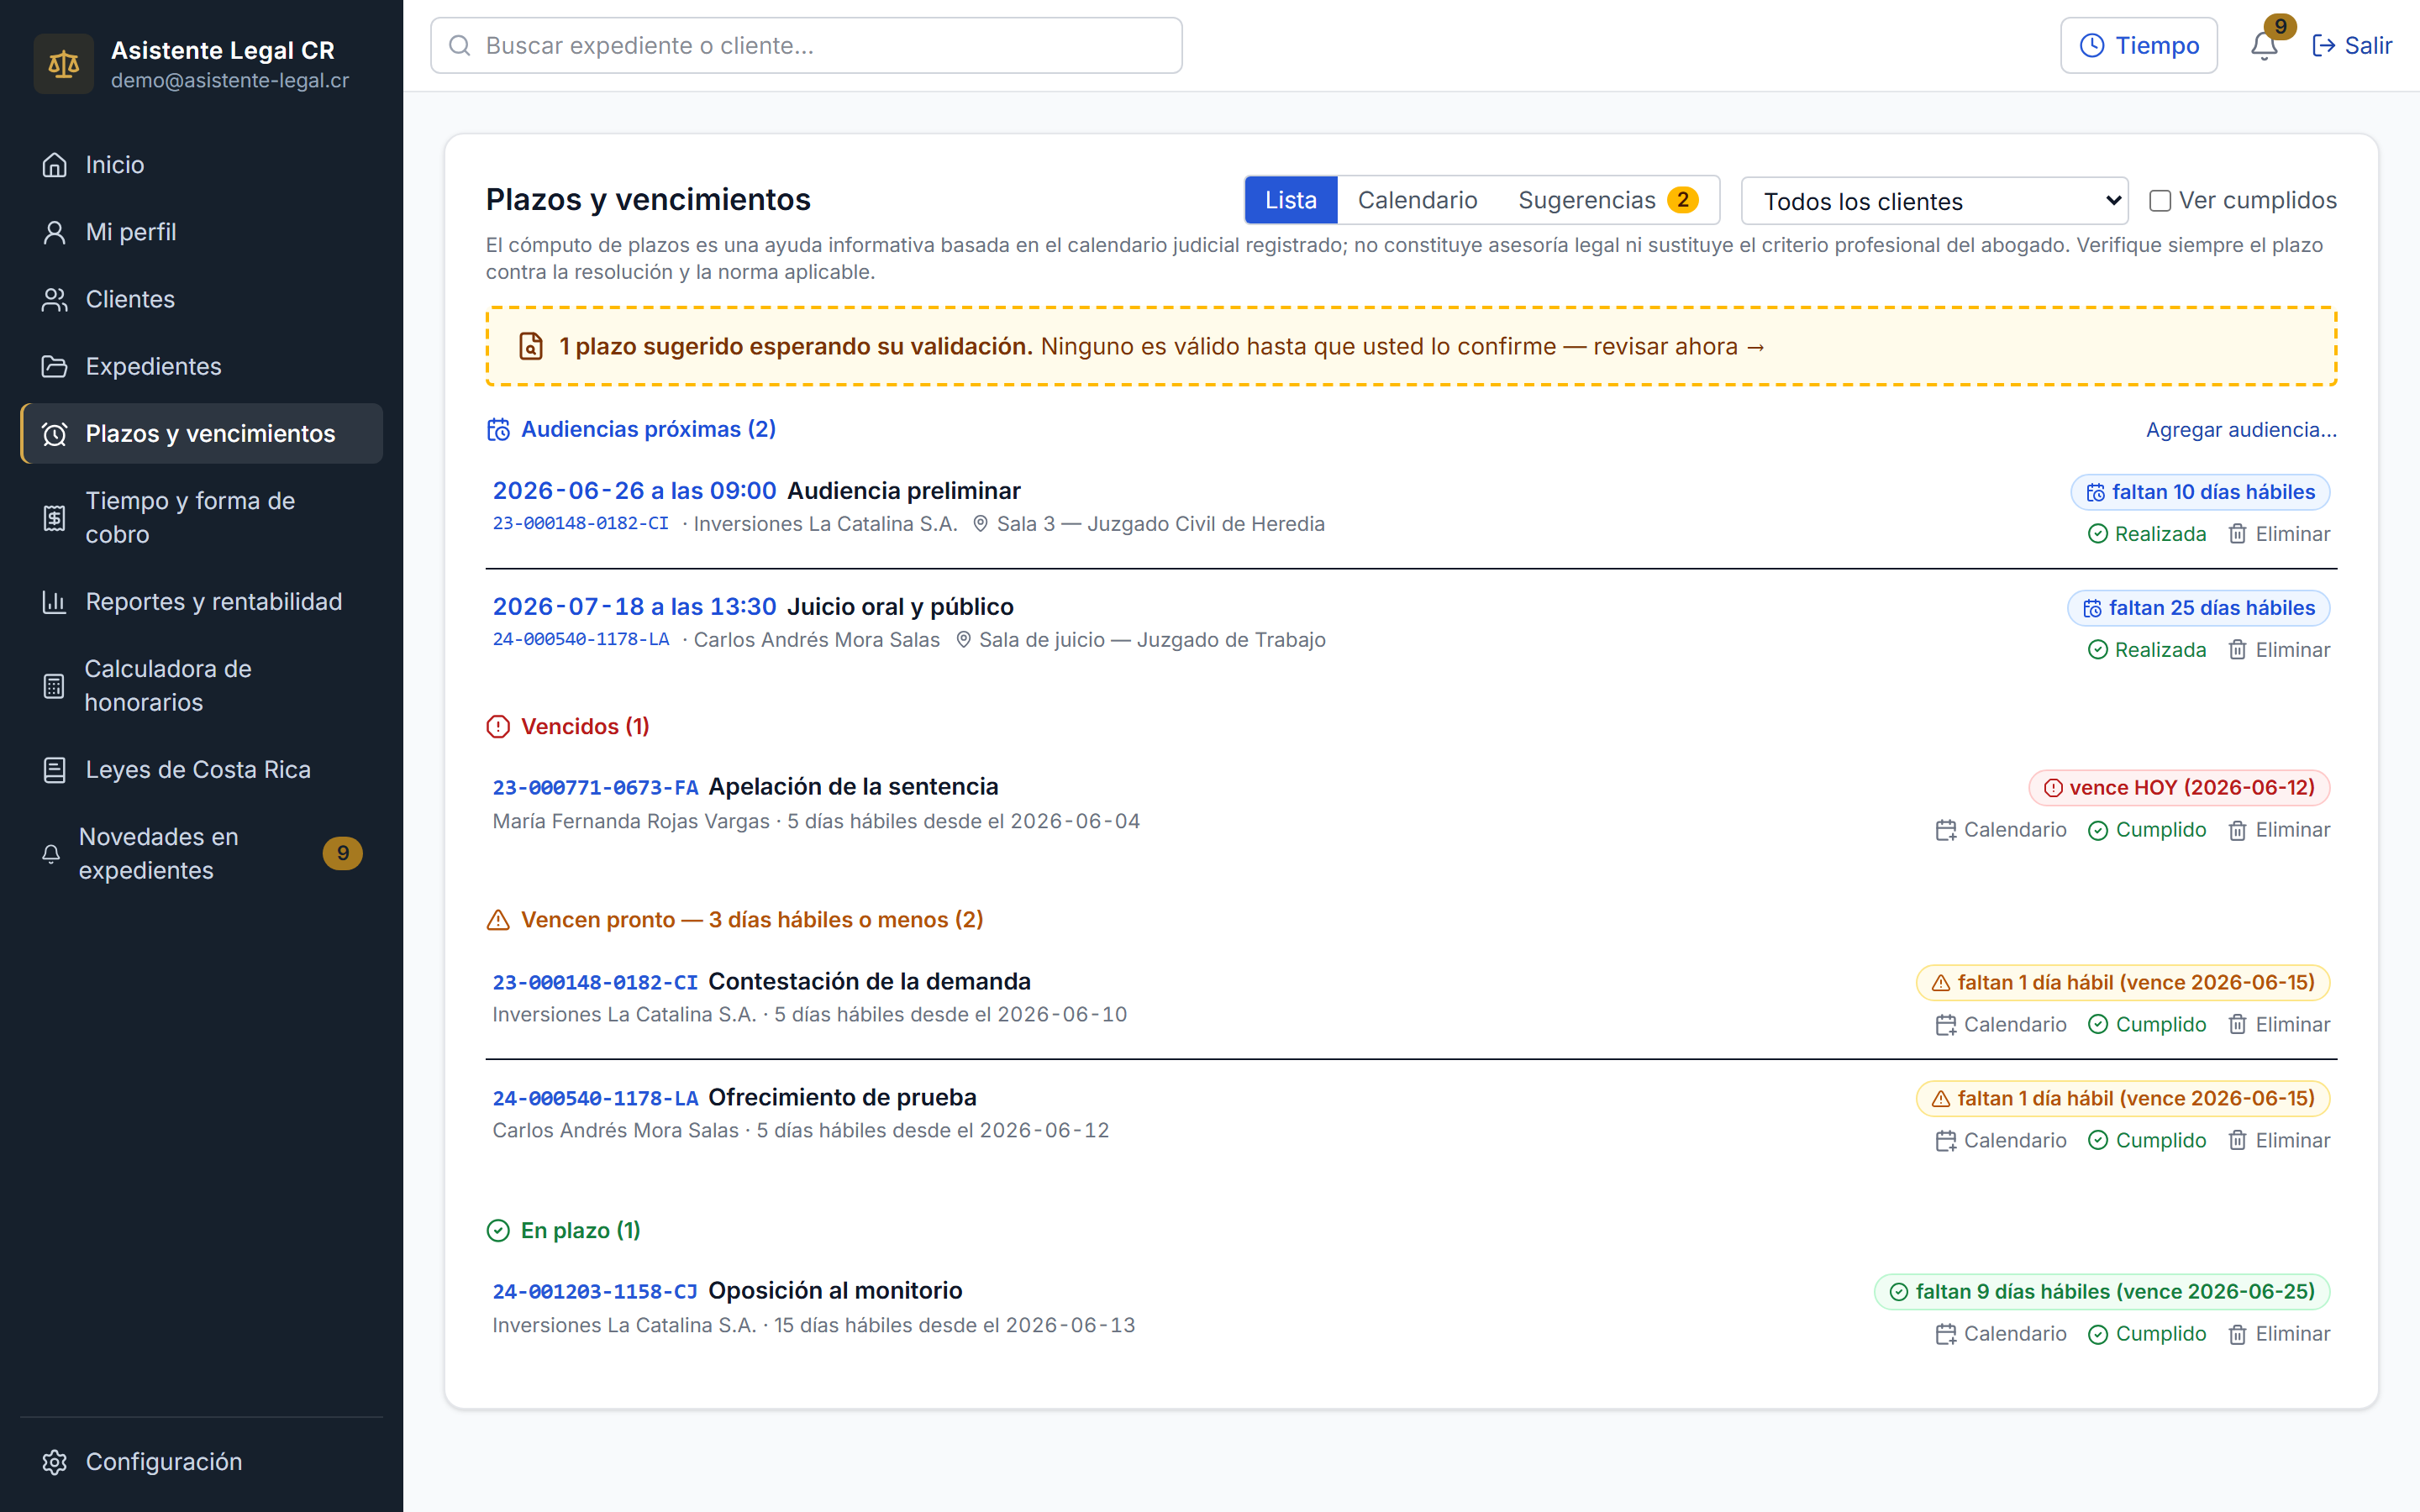Focus the Buscar expediente o cliente field
The image size is (2420, 1512).
[806, 45]
